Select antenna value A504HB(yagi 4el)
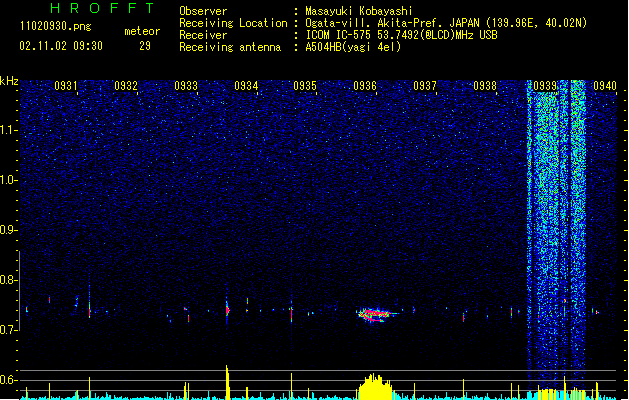Screen dimensions: 629x400 (x=353, y=47)
